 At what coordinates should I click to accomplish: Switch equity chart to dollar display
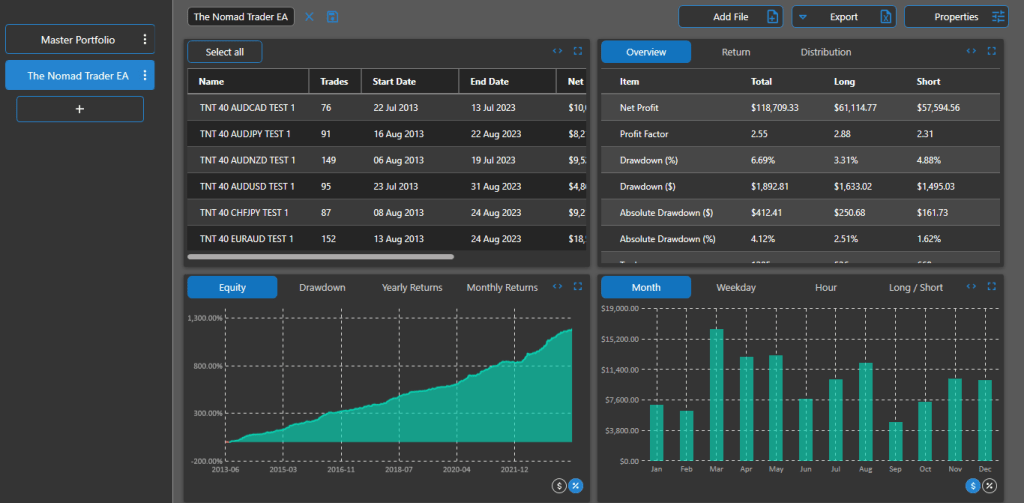pos(559,486)
